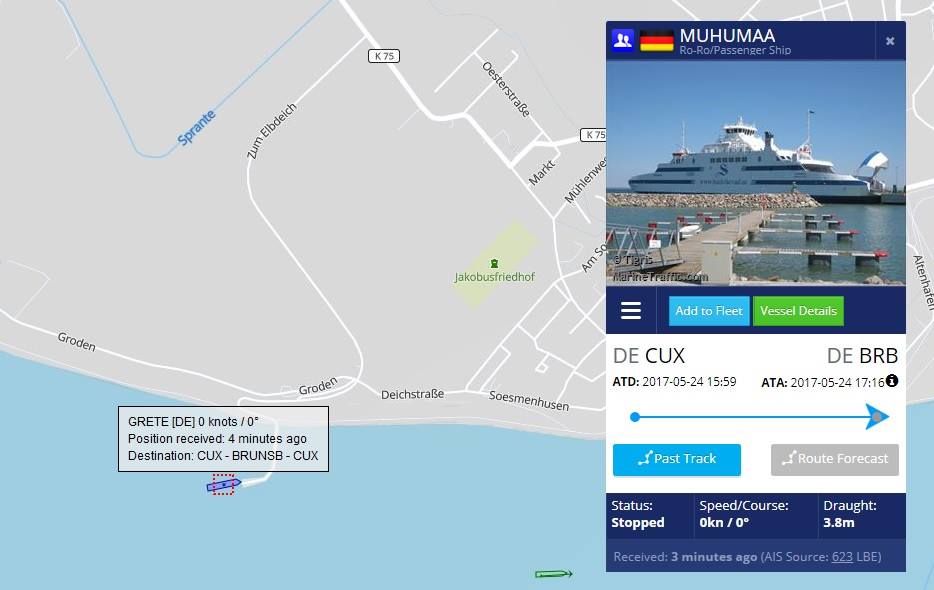Viewport: 934px width, 590px height.
Task: Show Past Track of vessel
Action: [x=677, y=459]
